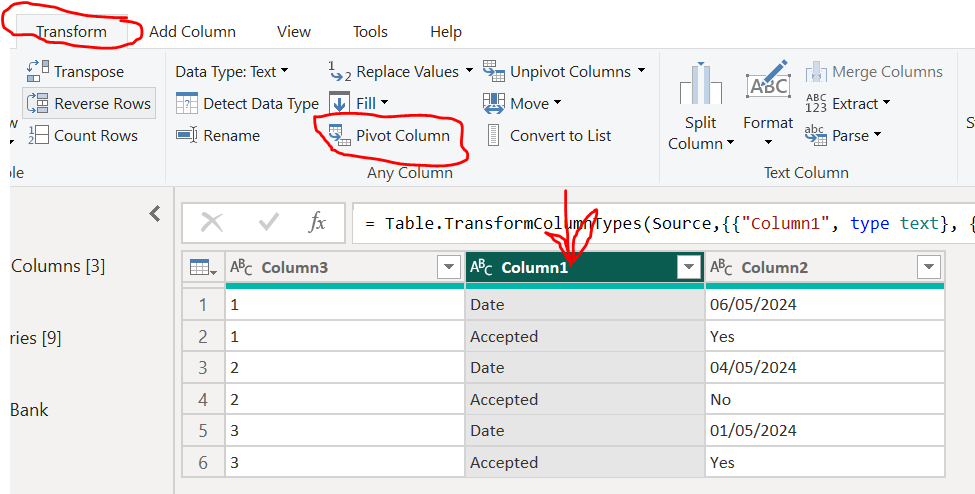975x494 pixels.
Task: Click the Convert to List label
Action: [561, 135]
